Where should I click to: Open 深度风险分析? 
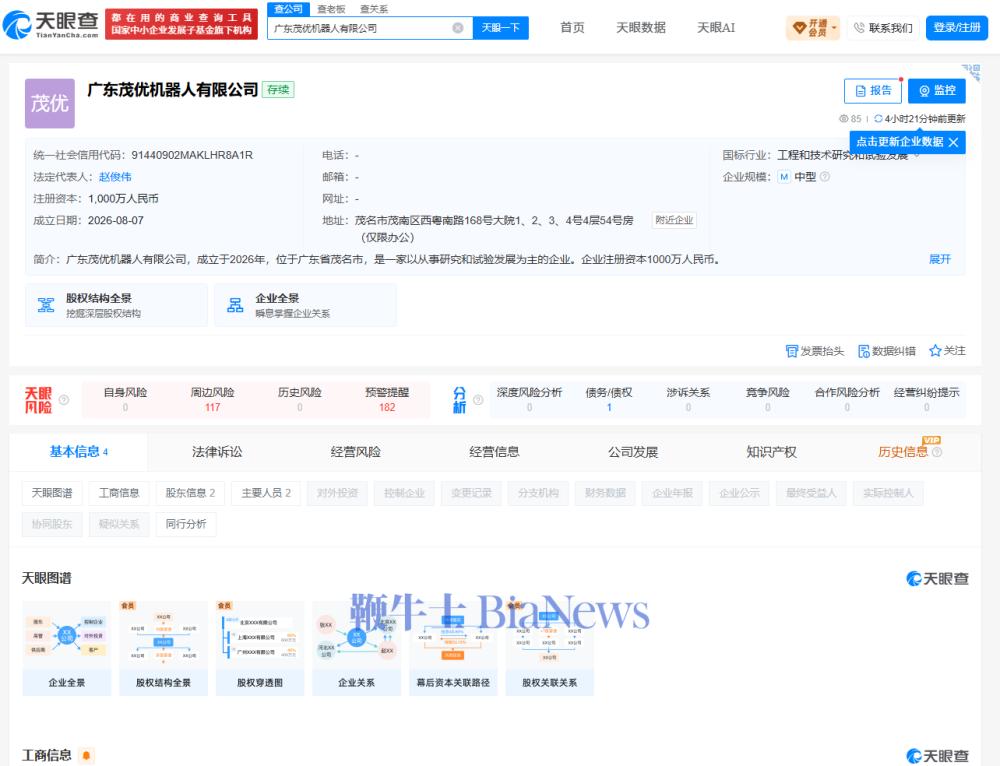click(x=529, y=399)
